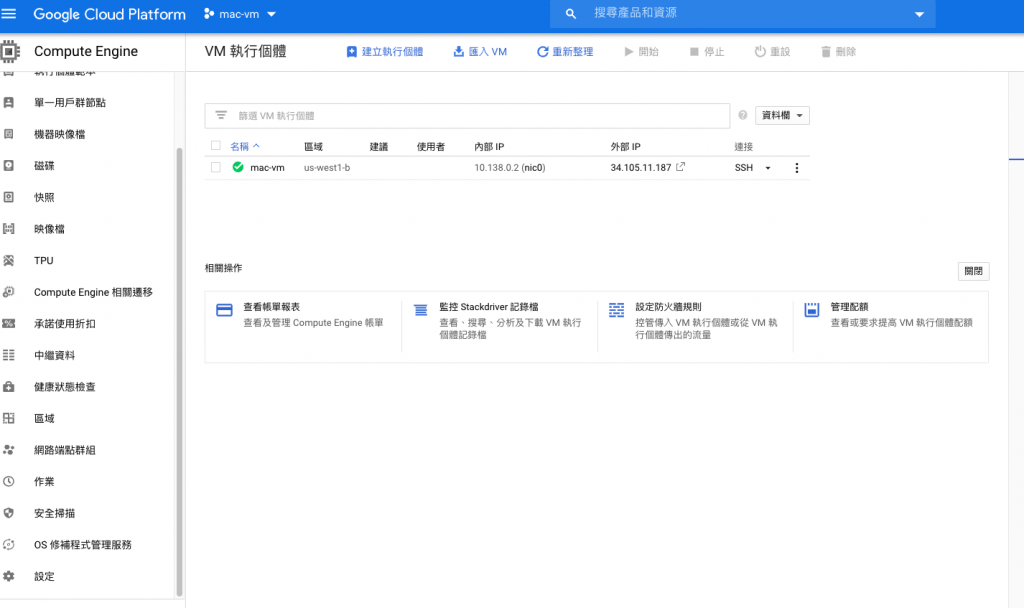Click 重新整理 refresh button
The height and width of the screenshot is (608, 1024).
(x=565, y=52)
